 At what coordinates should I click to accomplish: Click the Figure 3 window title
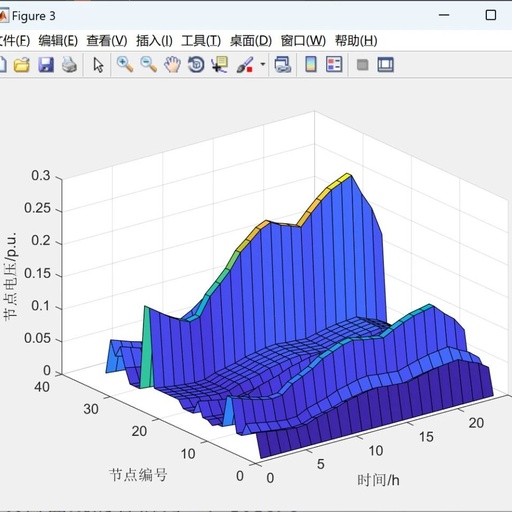tap(34, 16)
